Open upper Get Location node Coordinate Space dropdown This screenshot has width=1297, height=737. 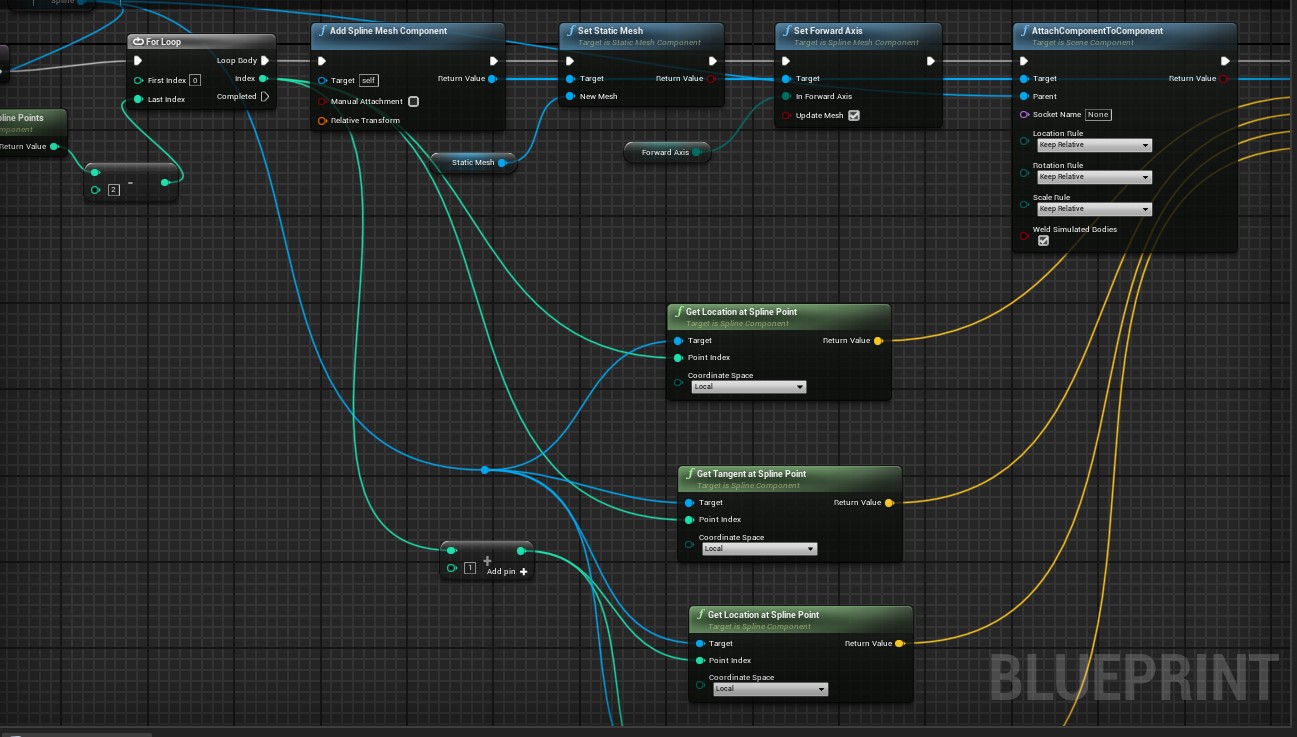pyautogui.click(x=748, y=387)
